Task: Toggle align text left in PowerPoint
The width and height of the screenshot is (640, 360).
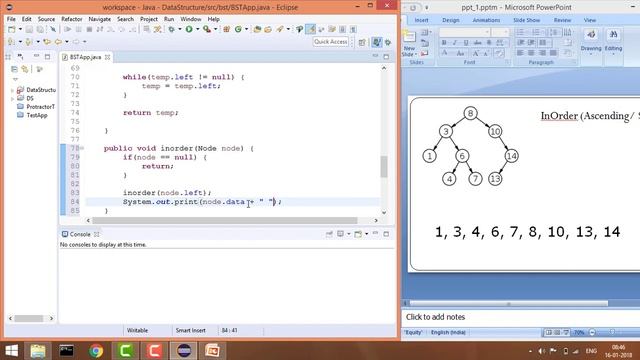Action: click(520, 53)
